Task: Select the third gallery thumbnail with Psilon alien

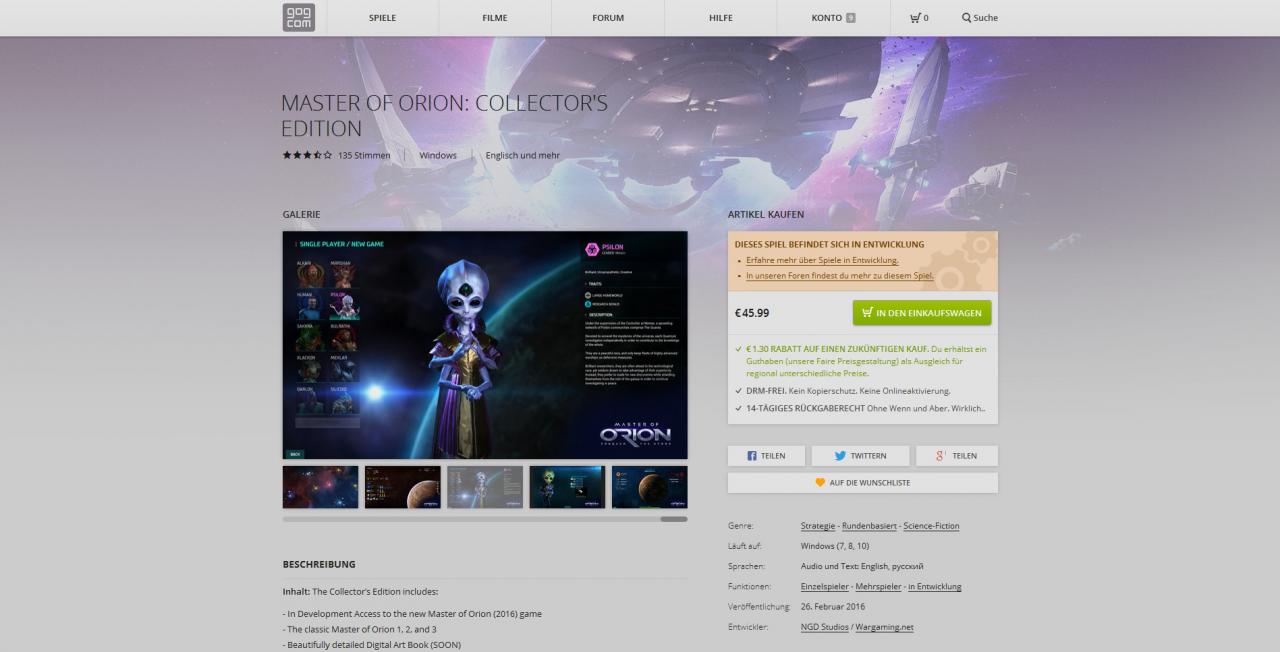Action: (x=485, y=487)
